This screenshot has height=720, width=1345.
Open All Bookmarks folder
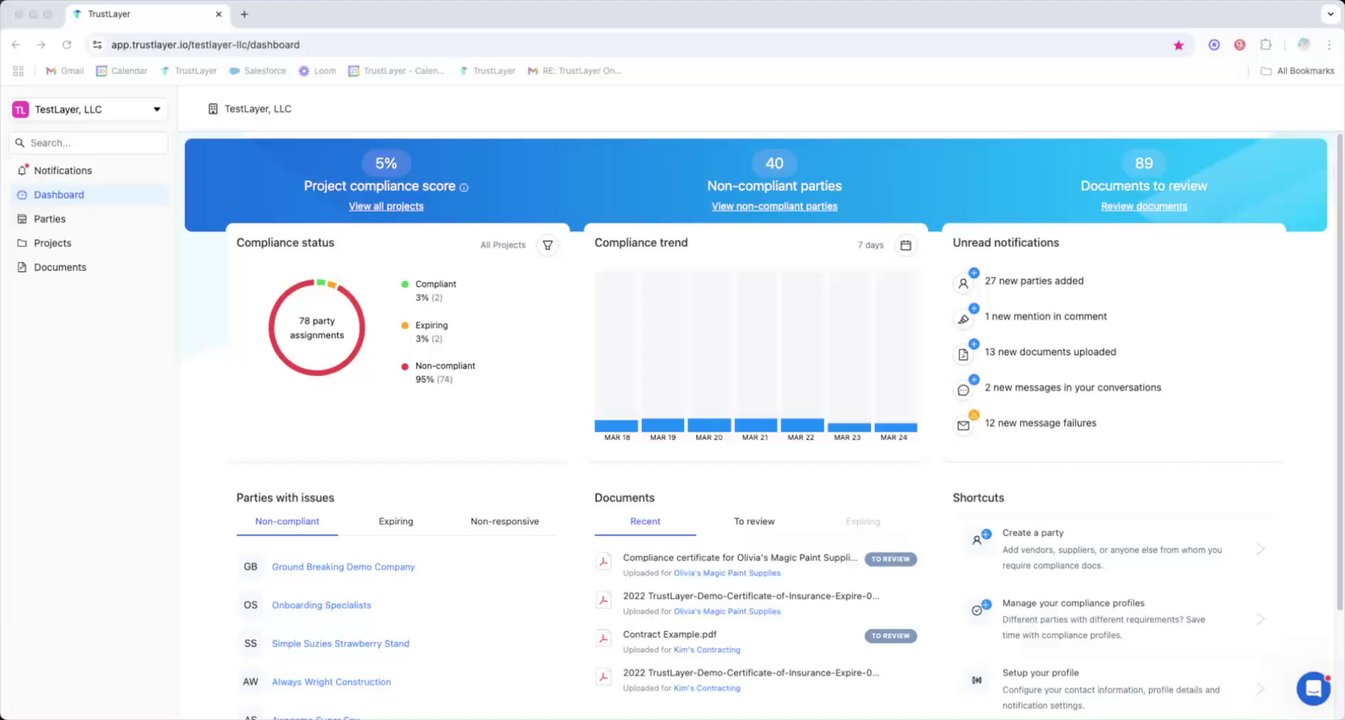[x=1297, y=71]
